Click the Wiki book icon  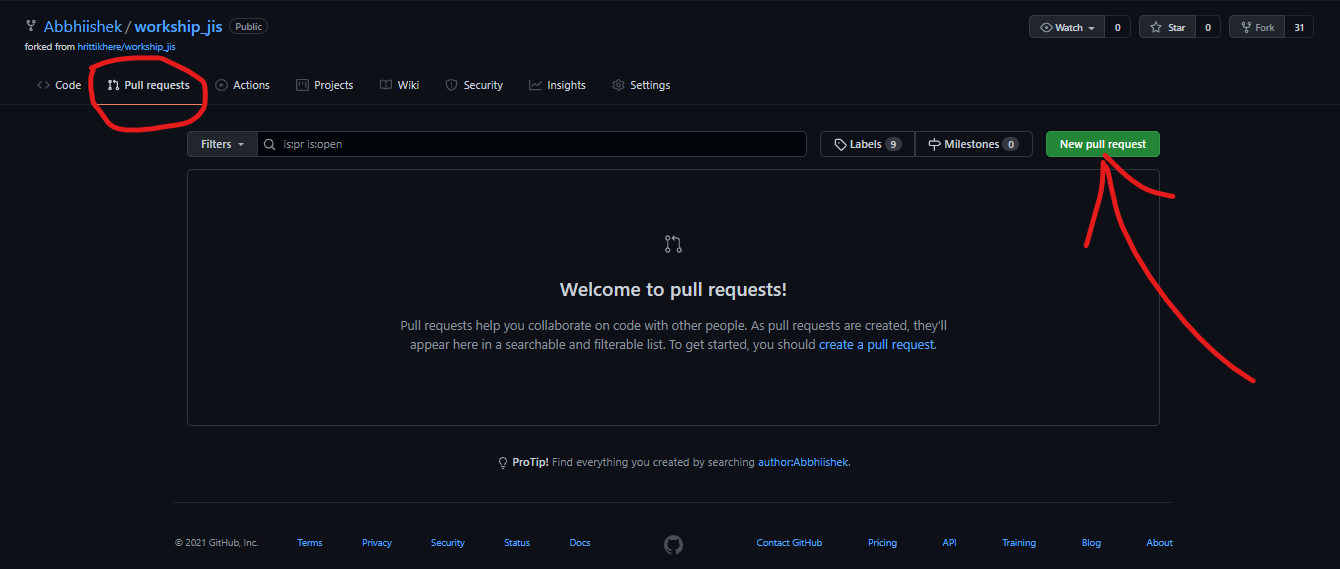[x=386, y=85]
